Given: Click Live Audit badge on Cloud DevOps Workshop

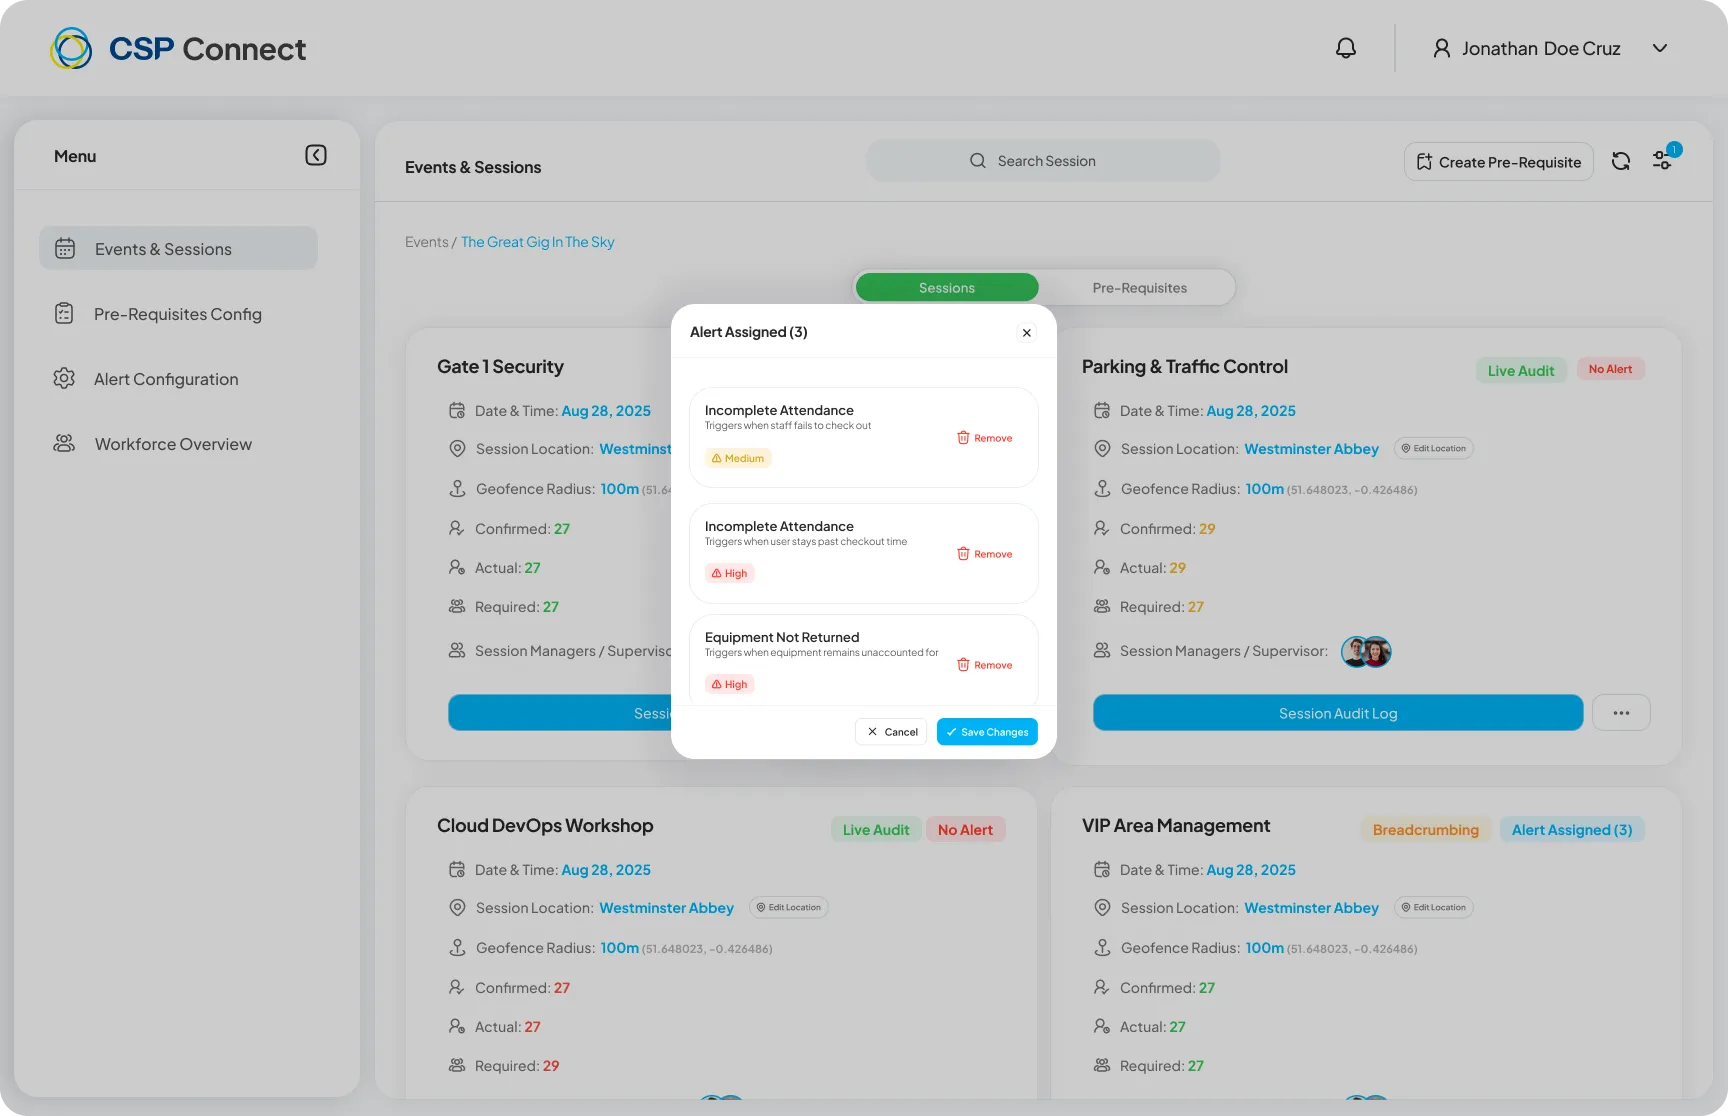Looking at the screenshot, I should click(x=876, y=829).
